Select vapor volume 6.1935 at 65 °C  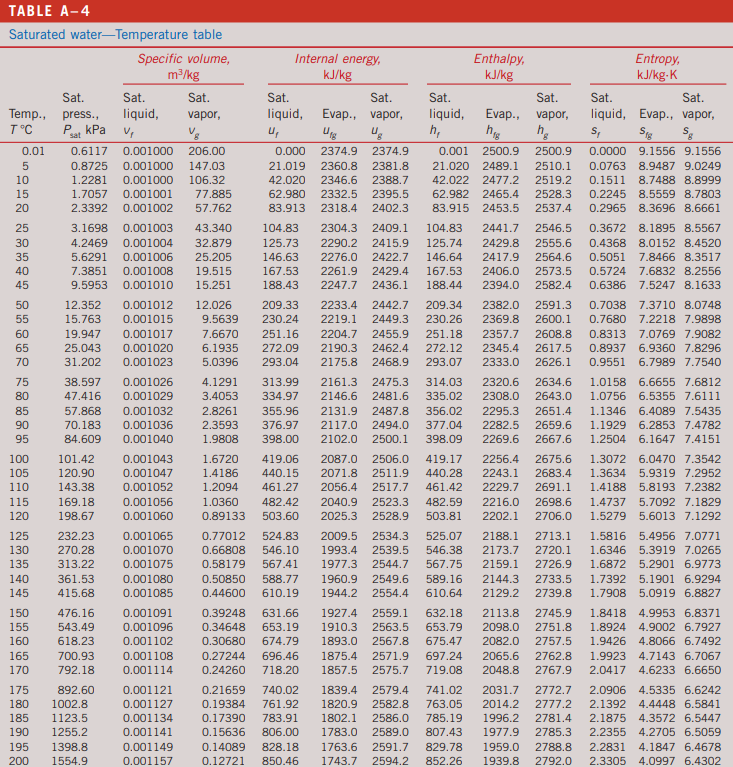(220, 348)
